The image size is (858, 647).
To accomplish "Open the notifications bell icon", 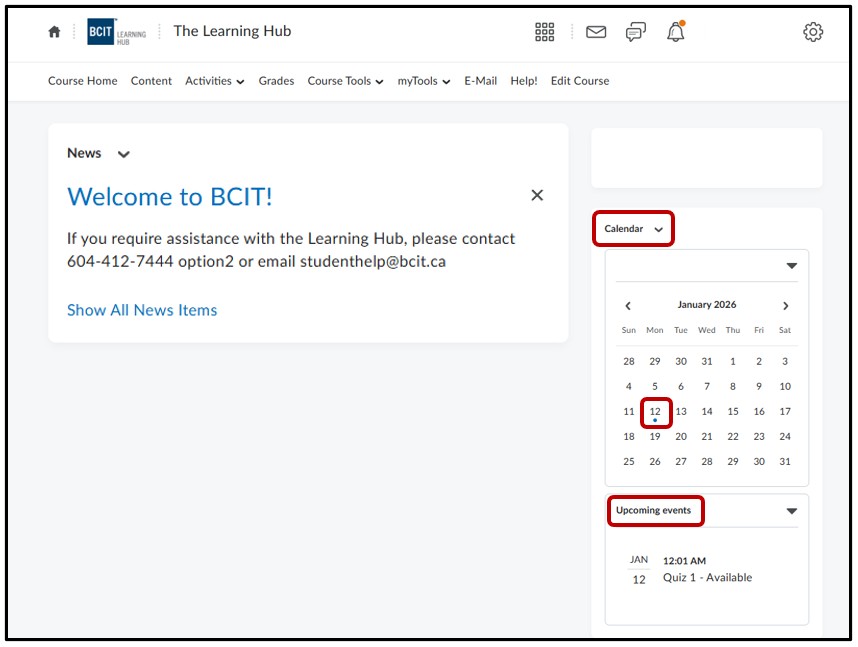I will click(676, 33).
